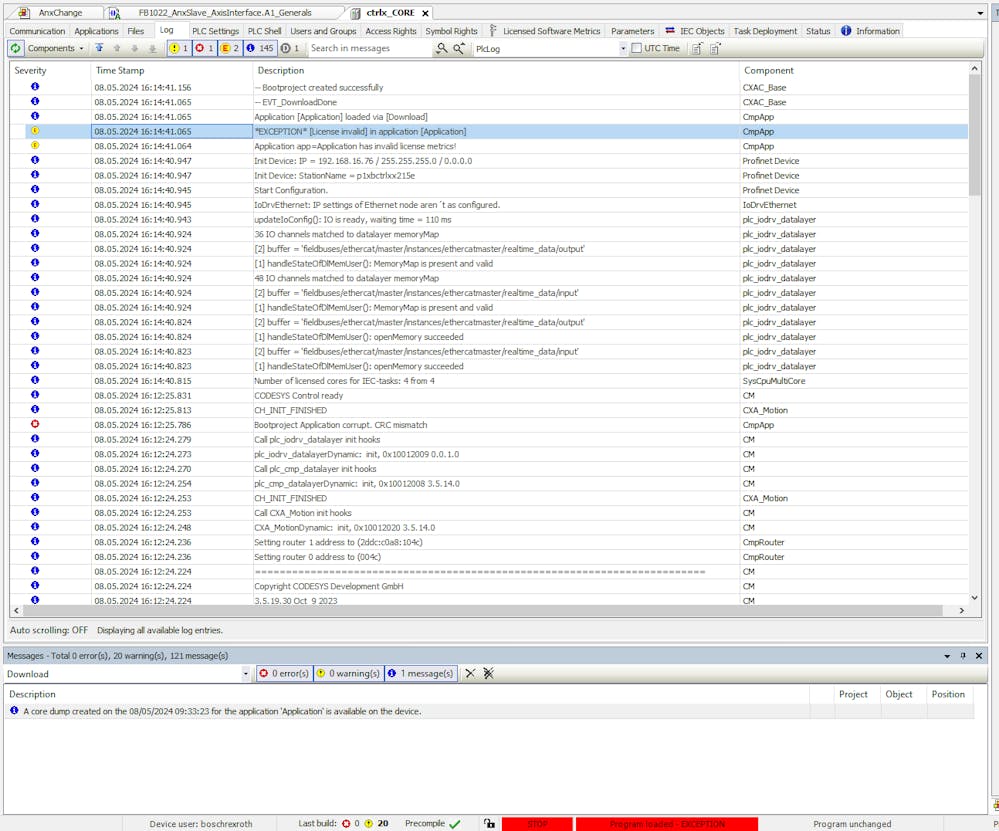The image size is (999, 831).
Task: Clear all messages with X icon
Action: [470, 674]
